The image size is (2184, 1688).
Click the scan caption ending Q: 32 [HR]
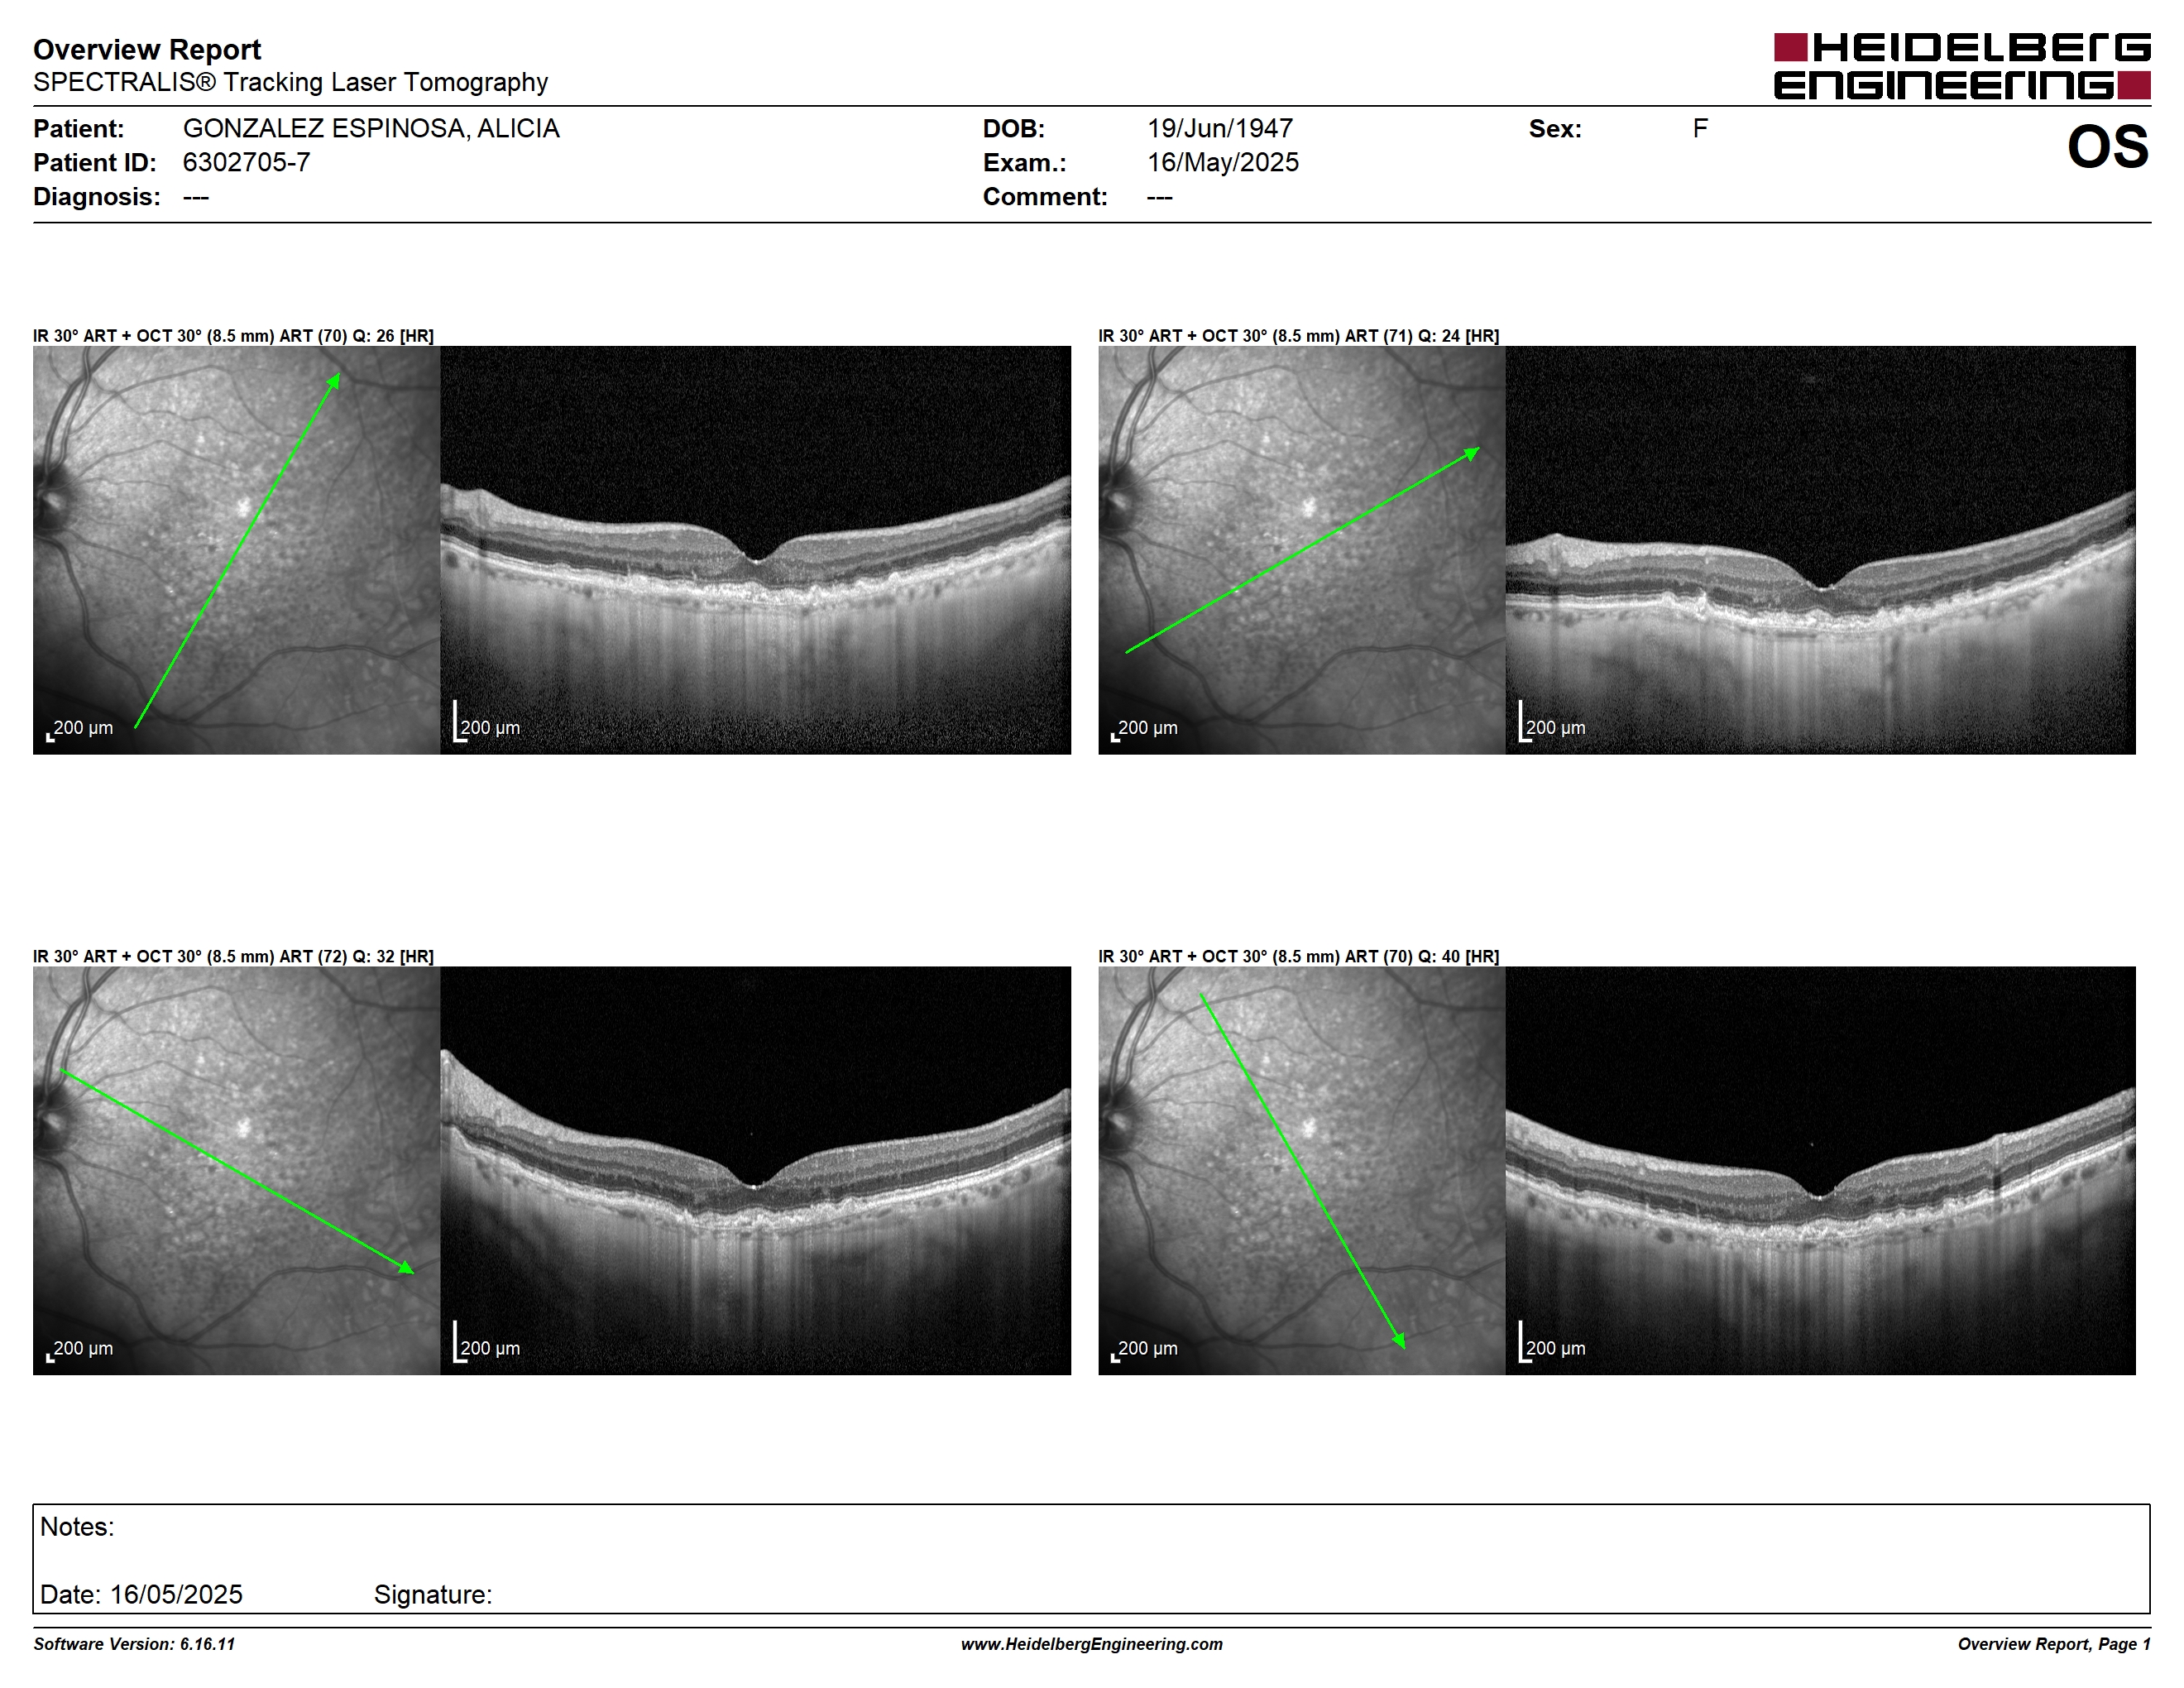pos(233,956)
